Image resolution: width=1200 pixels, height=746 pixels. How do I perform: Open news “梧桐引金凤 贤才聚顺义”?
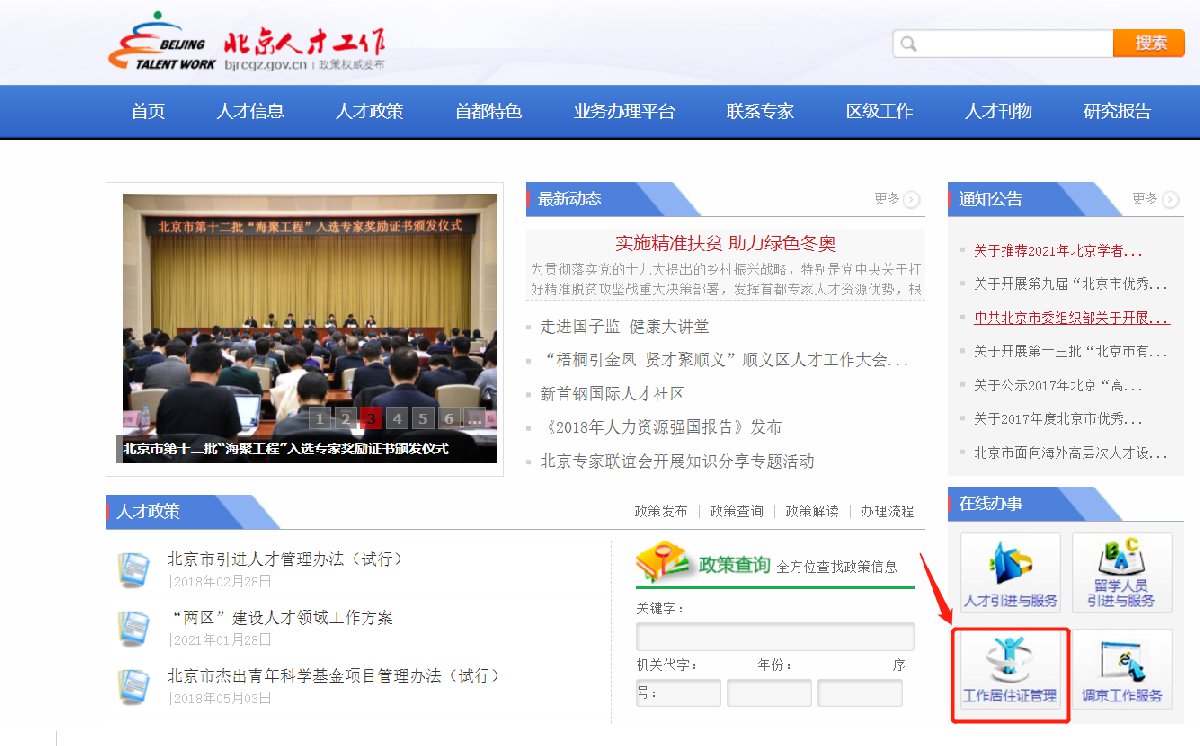coord(724,360)
